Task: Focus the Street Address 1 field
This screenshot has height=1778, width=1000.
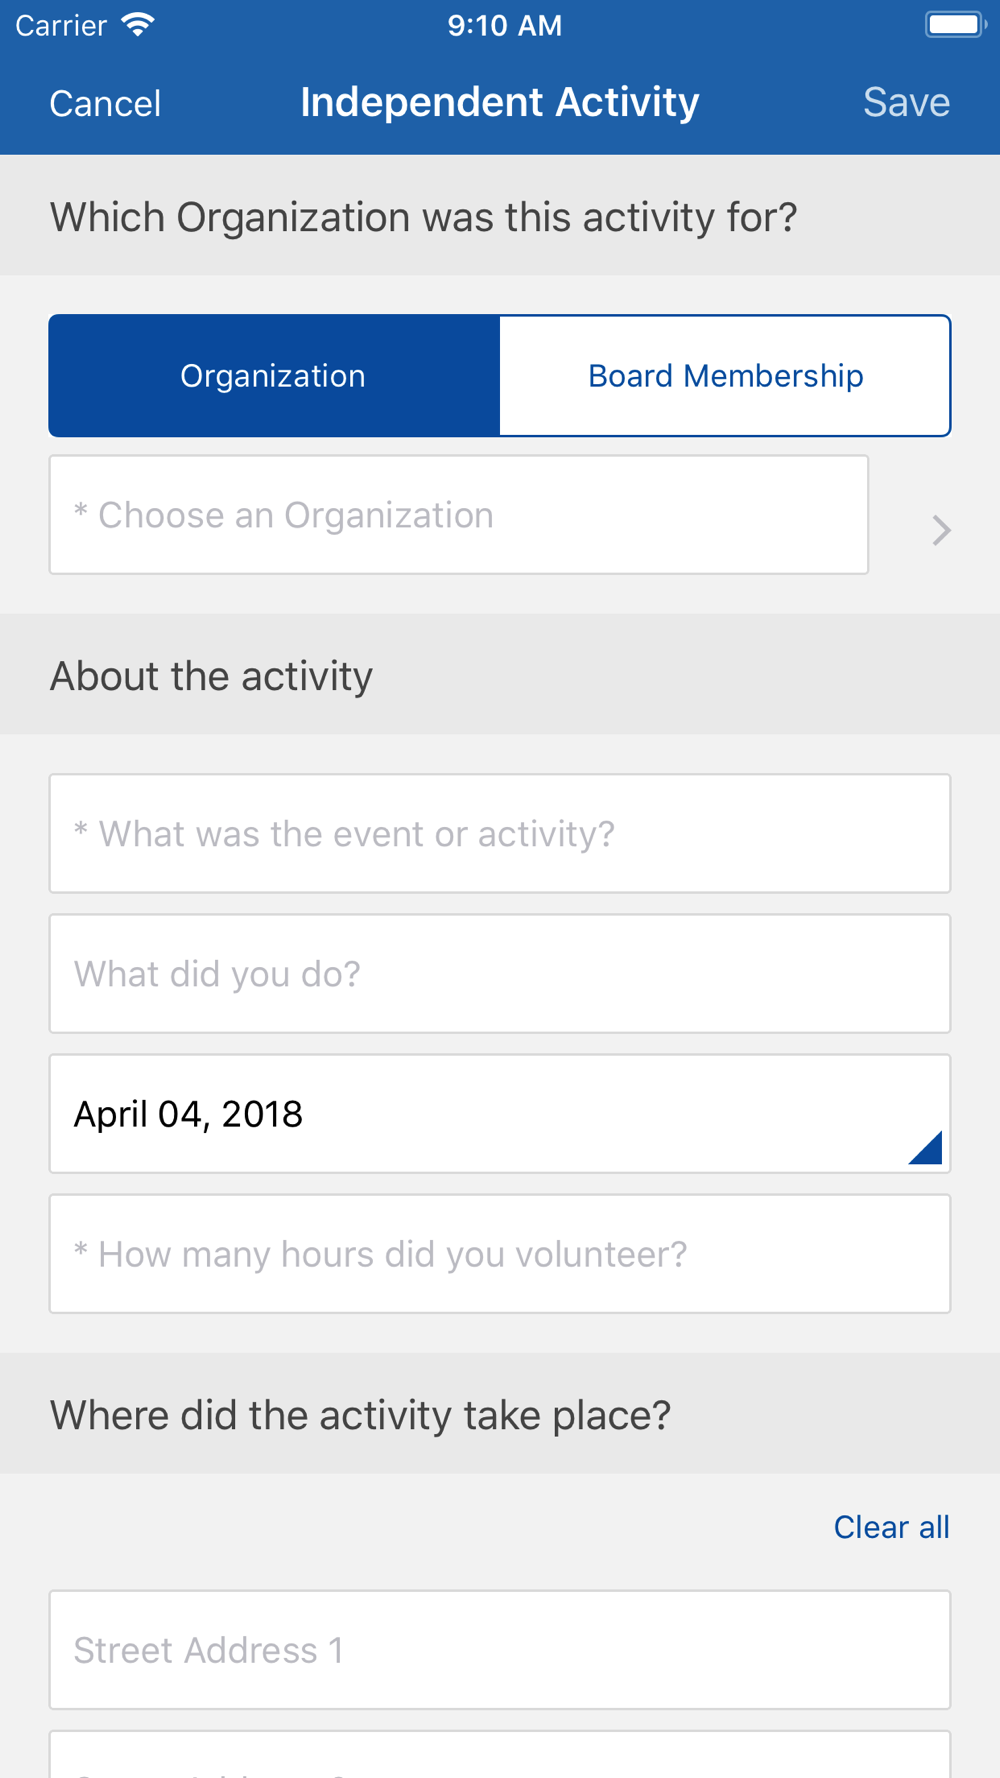Action: pyautogui.click(x=500, y=1650)
